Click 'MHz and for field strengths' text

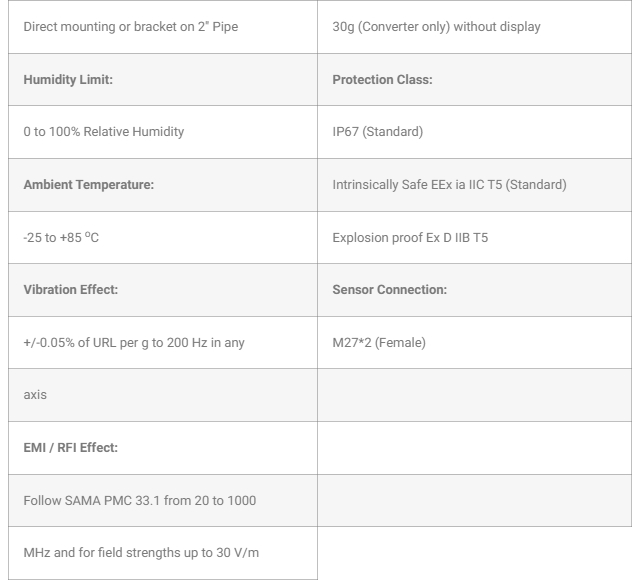pos(141,553)
